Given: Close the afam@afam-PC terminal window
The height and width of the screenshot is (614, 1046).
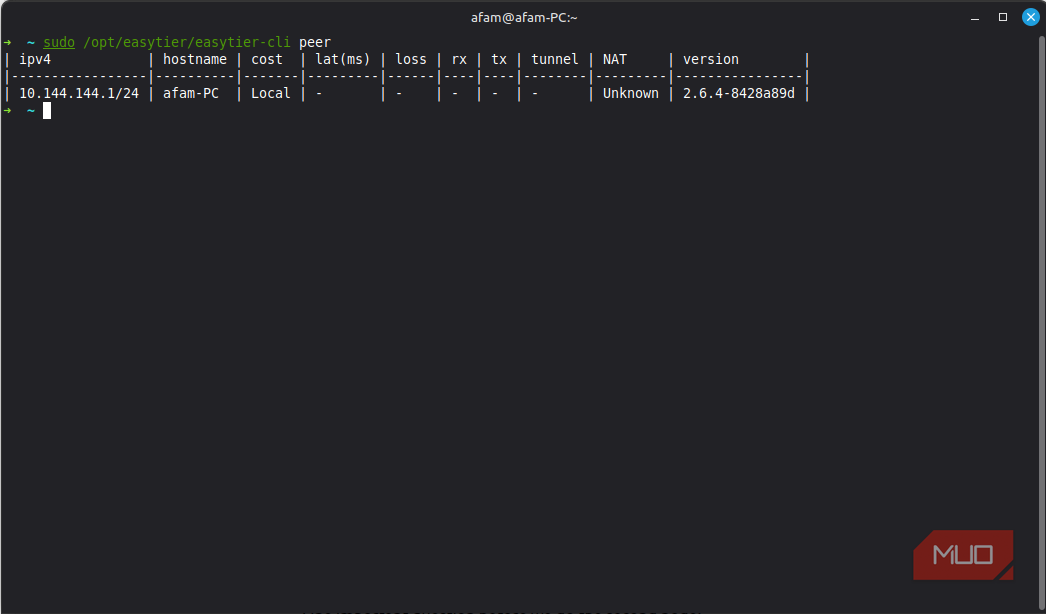Looking at the screenshot, I should pyautogui.click(x=1031, y=17).
